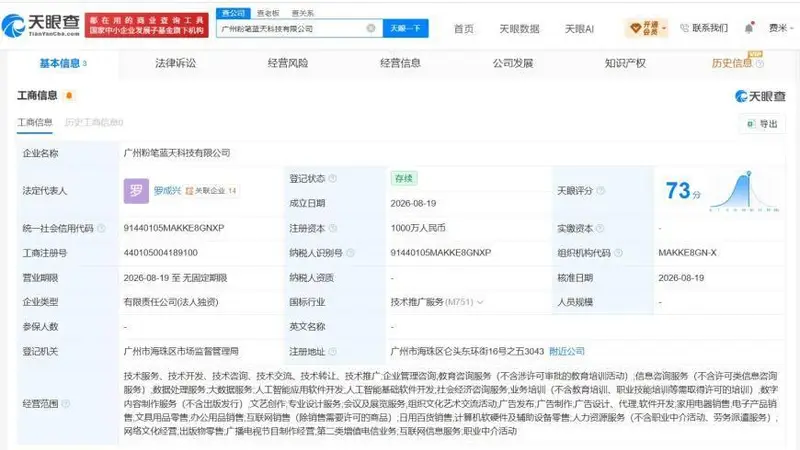Click the Tianyancha logo in header
This screenshot has height=450, width=800.
pos(41,25)
